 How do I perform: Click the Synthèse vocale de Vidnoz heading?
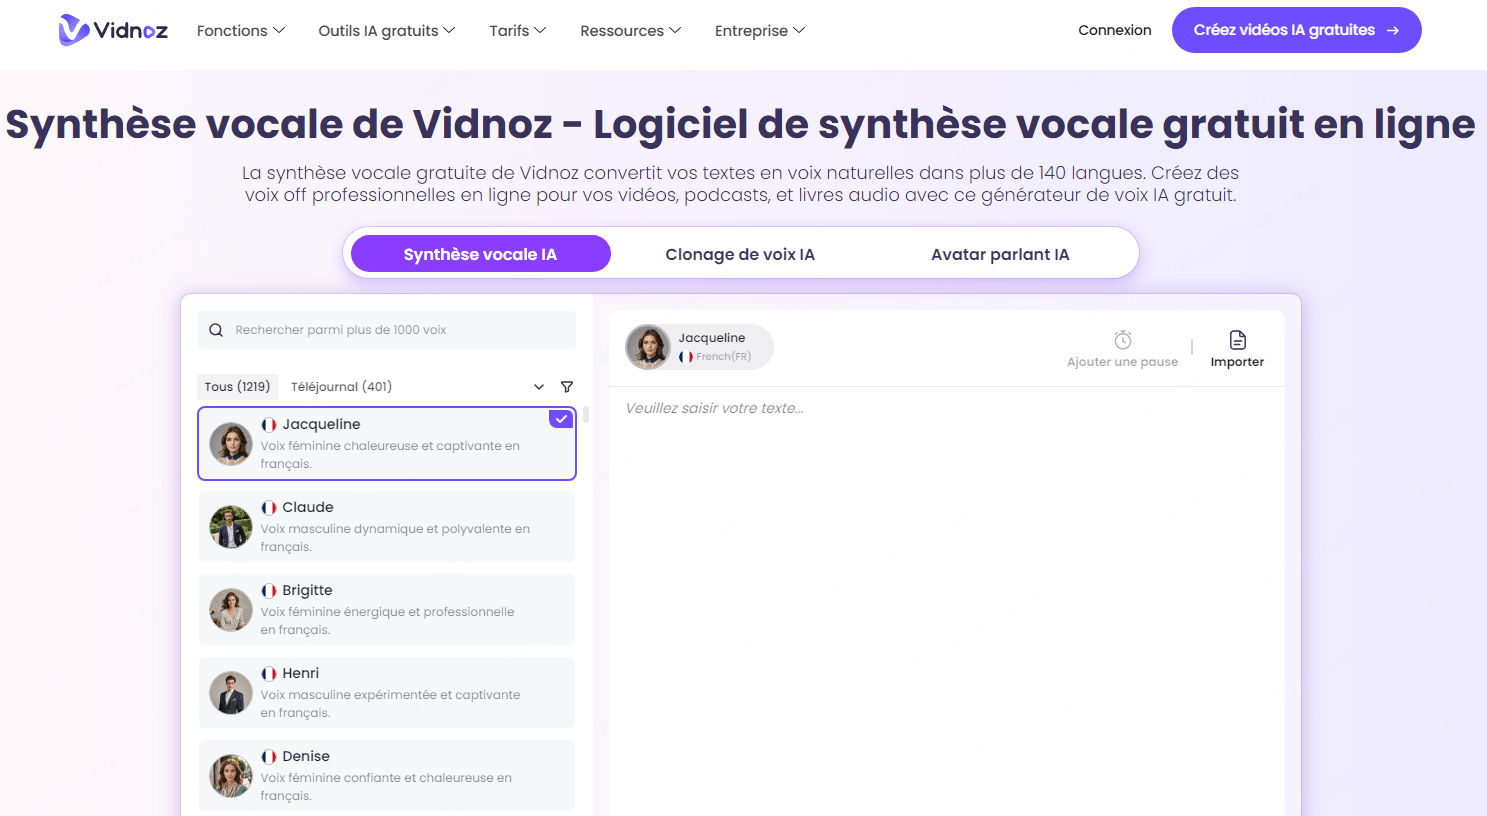(x=740, y=125)
